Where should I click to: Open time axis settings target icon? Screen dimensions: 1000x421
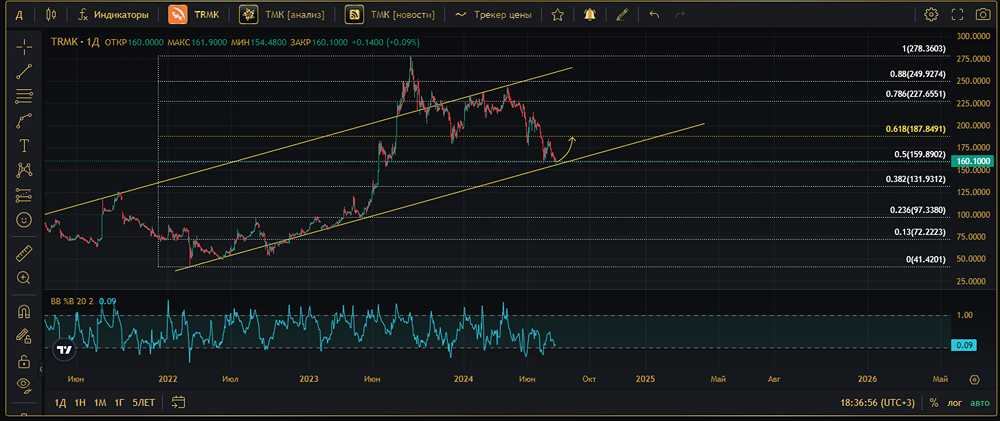click(x=974, y=380)
